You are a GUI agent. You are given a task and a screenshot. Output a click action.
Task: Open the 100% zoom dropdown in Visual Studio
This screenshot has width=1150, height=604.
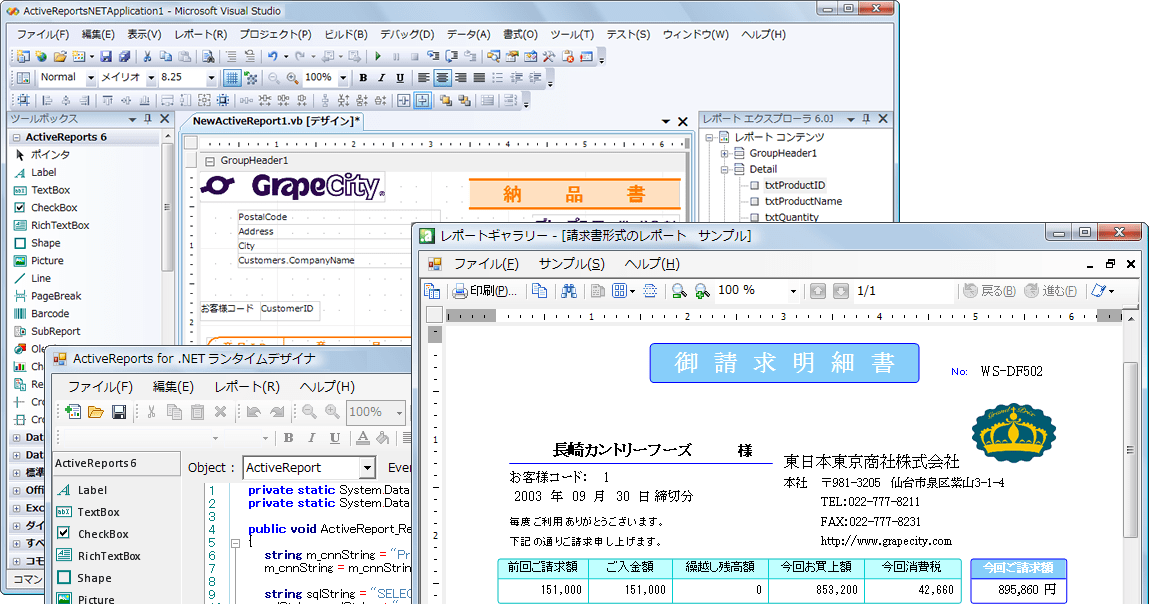point(343,78)
